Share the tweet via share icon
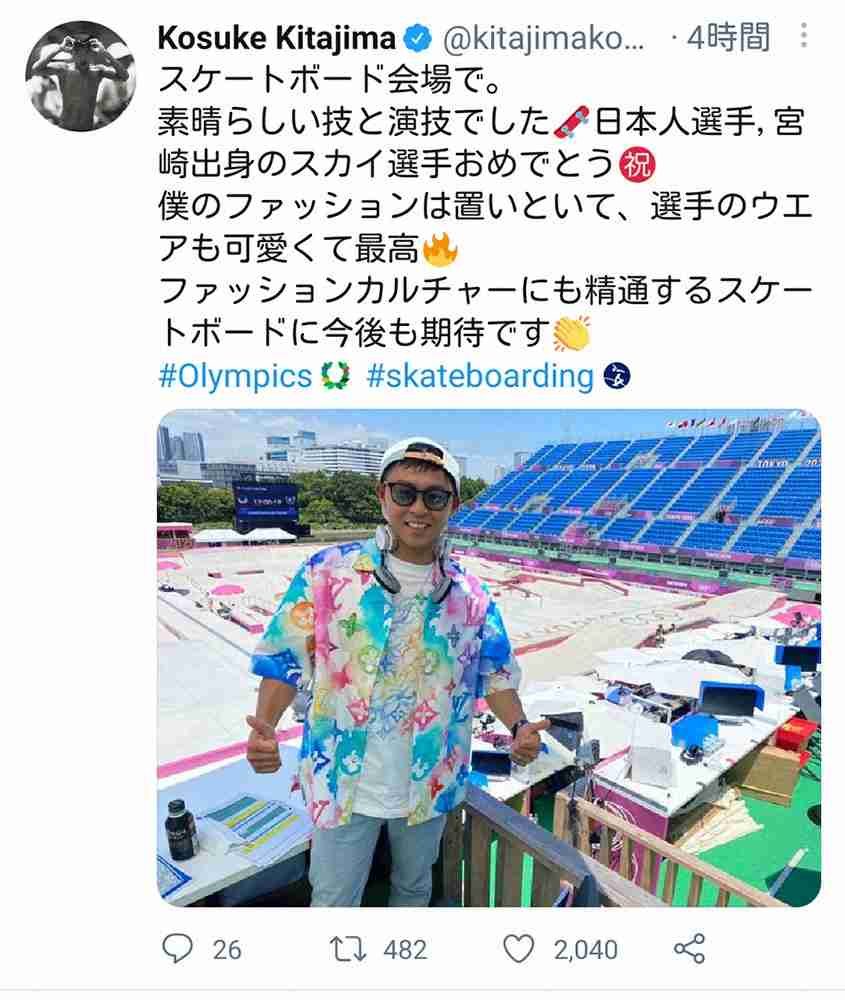 (x=689, y=948)
